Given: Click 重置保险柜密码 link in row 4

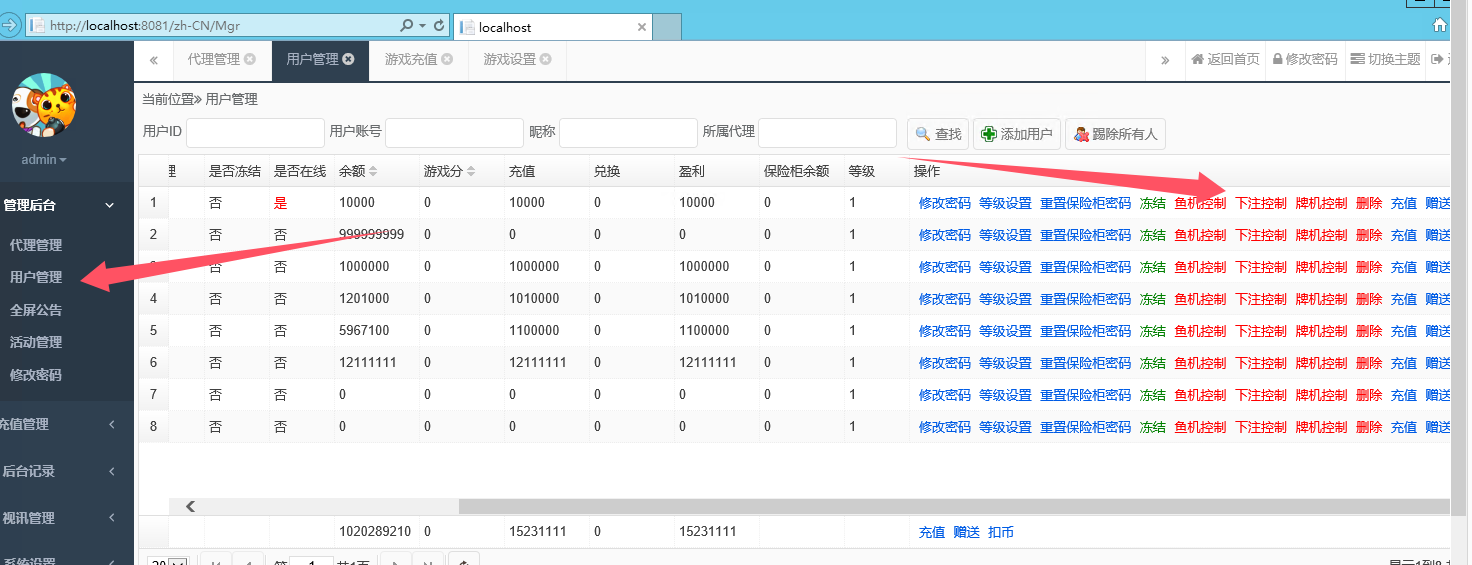Looking at the screenshot, I should [x=1085, y=299].
